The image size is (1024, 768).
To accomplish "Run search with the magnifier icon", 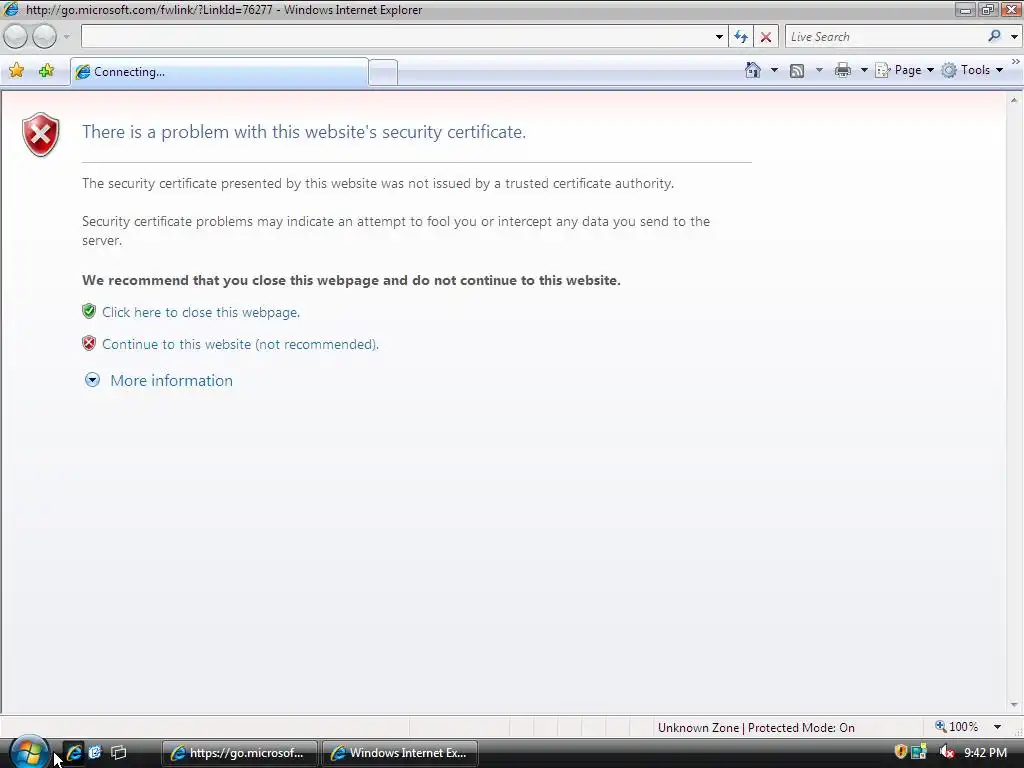I will tap(994, 36).
